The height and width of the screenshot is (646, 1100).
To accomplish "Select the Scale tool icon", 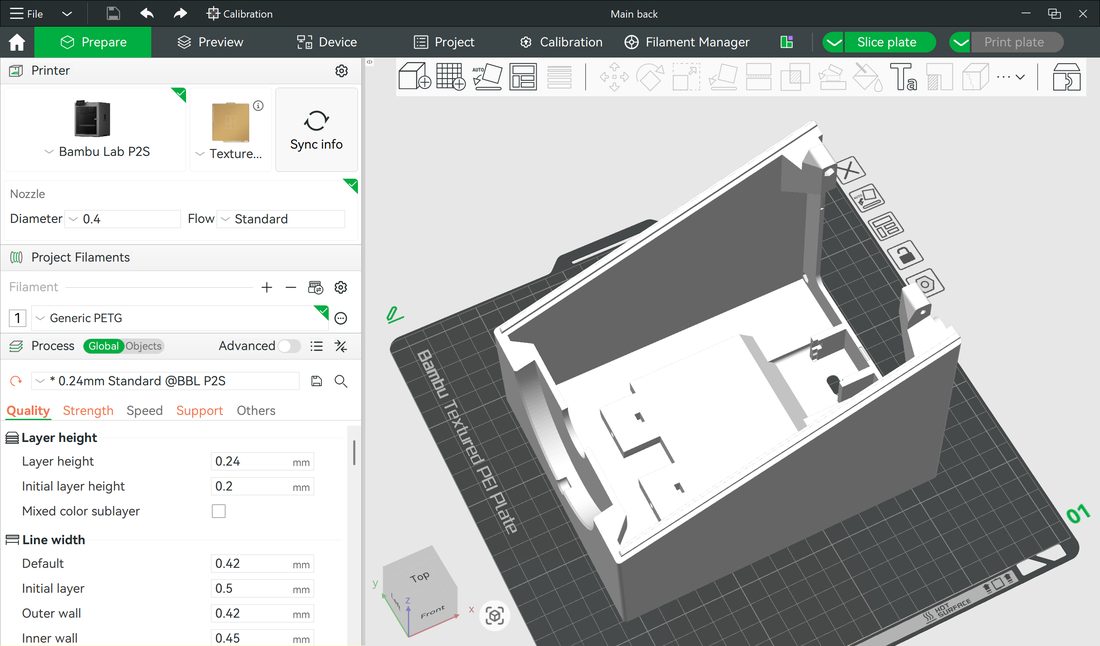I will (686, 76).
